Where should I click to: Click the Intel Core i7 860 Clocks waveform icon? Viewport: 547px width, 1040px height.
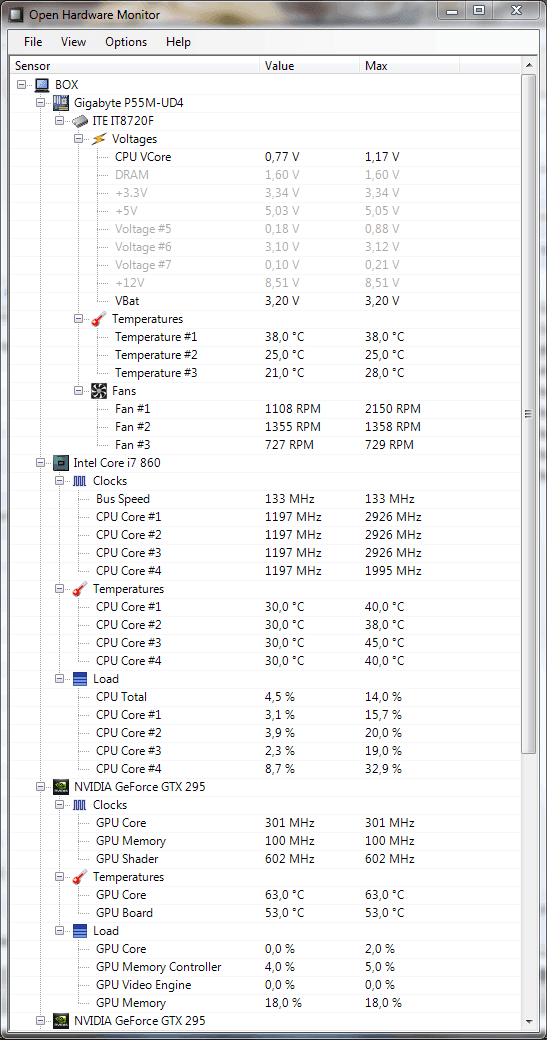pyautogui.click(x=80, y=481)
